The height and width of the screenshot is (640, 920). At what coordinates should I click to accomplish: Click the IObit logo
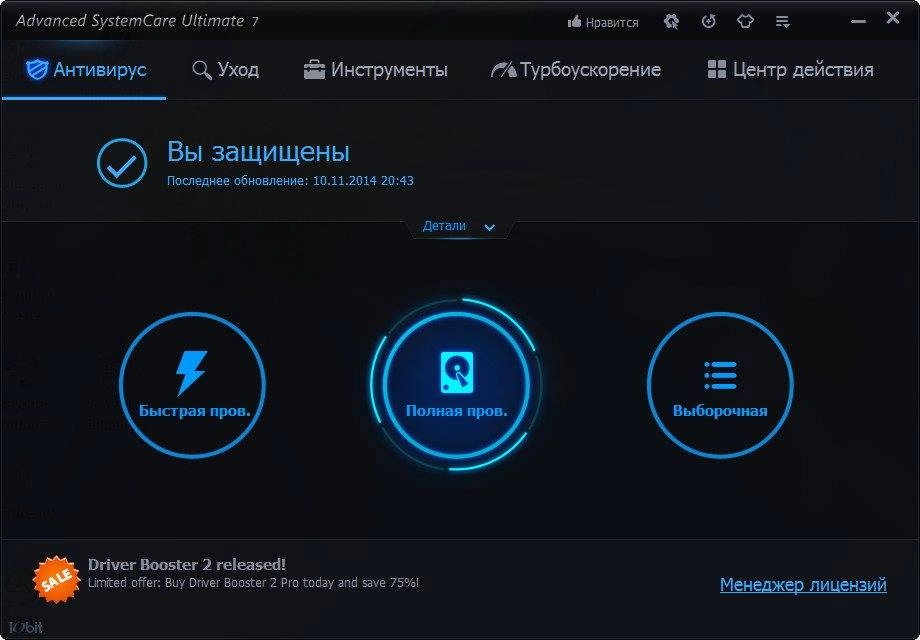[x=26, y=627]
